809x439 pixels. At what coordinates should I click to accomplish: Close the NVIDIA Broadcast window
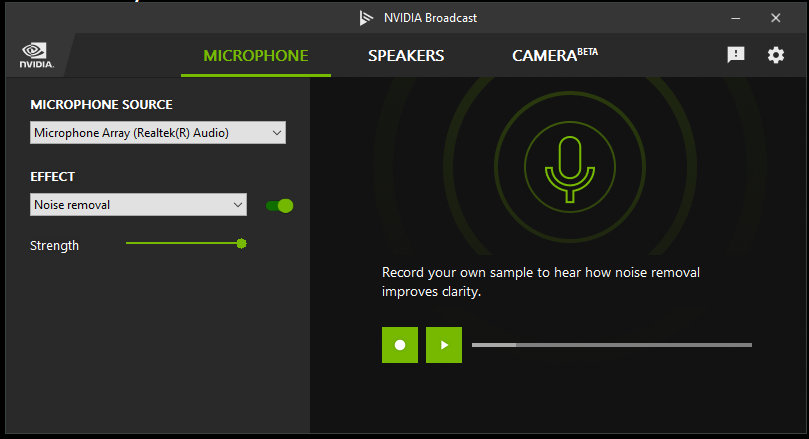[775, 18]
